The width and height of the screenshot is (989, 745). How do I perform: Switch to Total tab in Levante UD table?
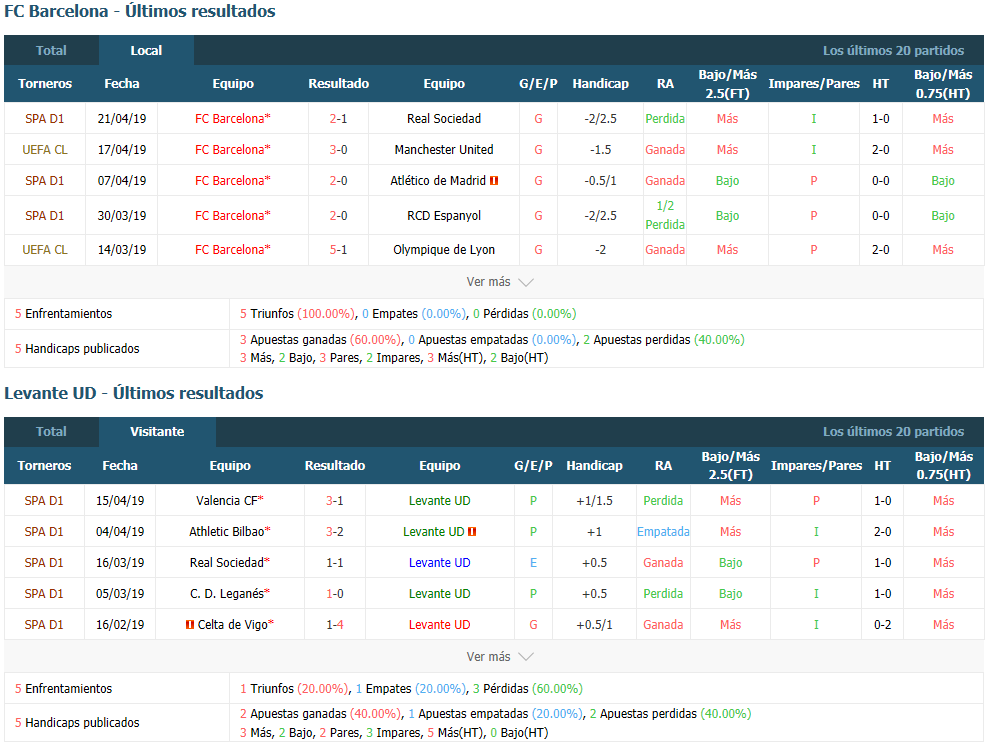click(51, 431)
